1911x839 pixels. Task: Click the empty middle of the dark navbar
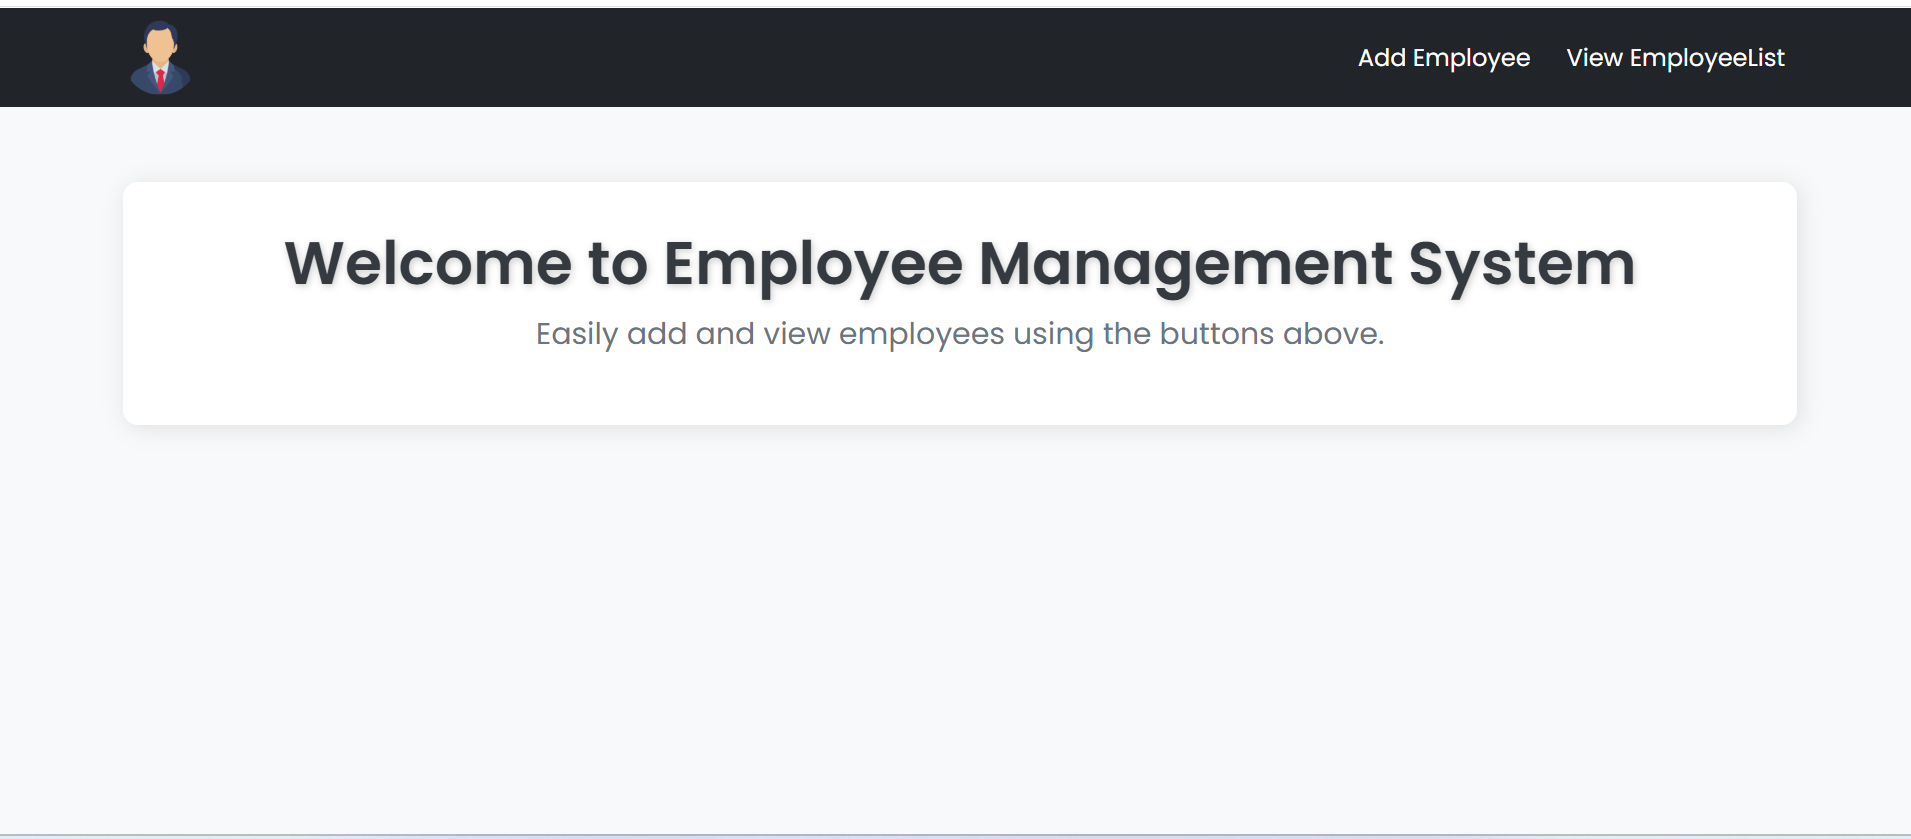coord(760,58)
